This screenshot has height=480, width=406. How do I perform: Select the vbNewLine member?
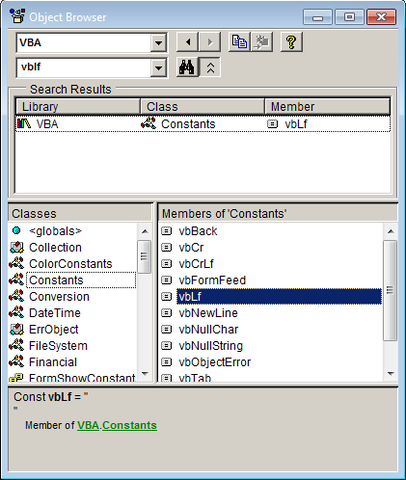pos(208,313)
